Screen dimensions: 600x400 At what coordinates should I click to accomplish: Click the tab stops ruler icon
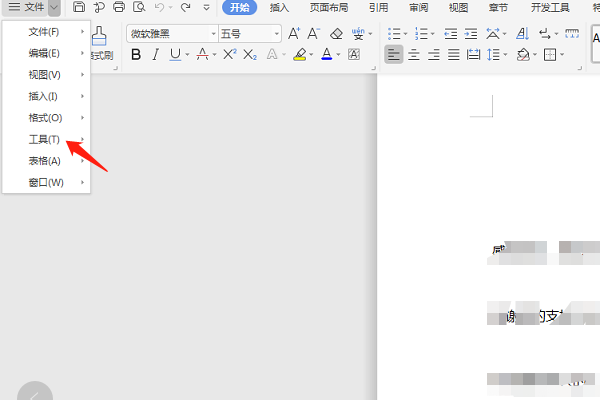(x=572, y=34)
